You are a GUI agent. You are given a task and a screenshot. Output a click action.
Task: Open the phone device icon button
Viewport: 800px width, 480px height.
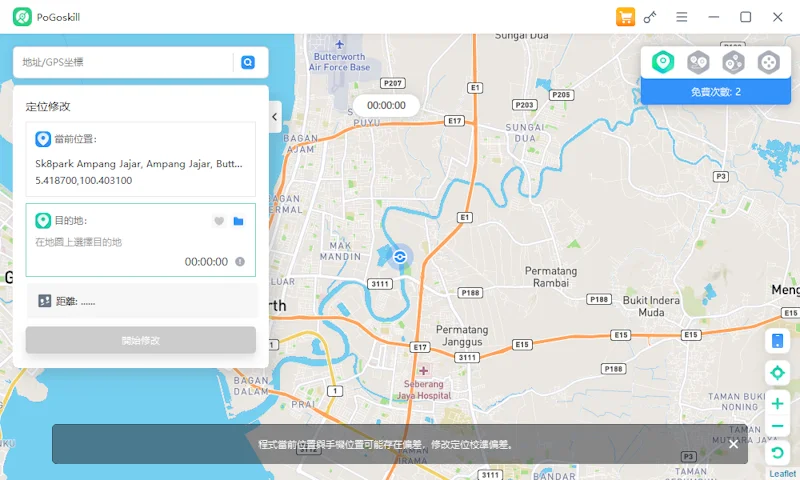click(x=777, y=341)
